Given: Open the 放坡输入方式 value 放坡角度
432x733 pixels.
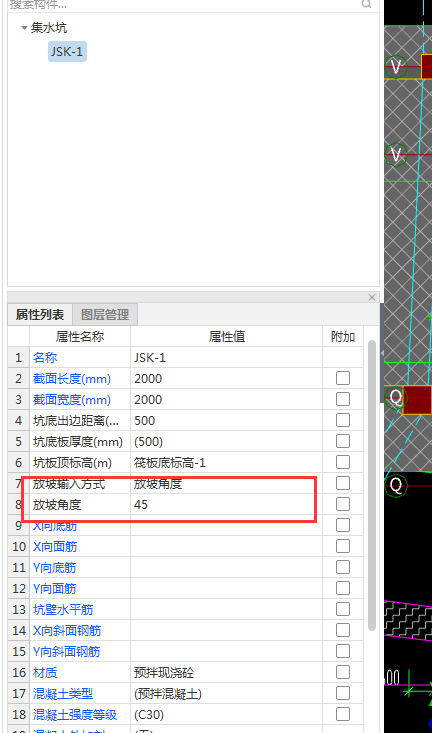Looking at the screenshot, I should point(226,484).
